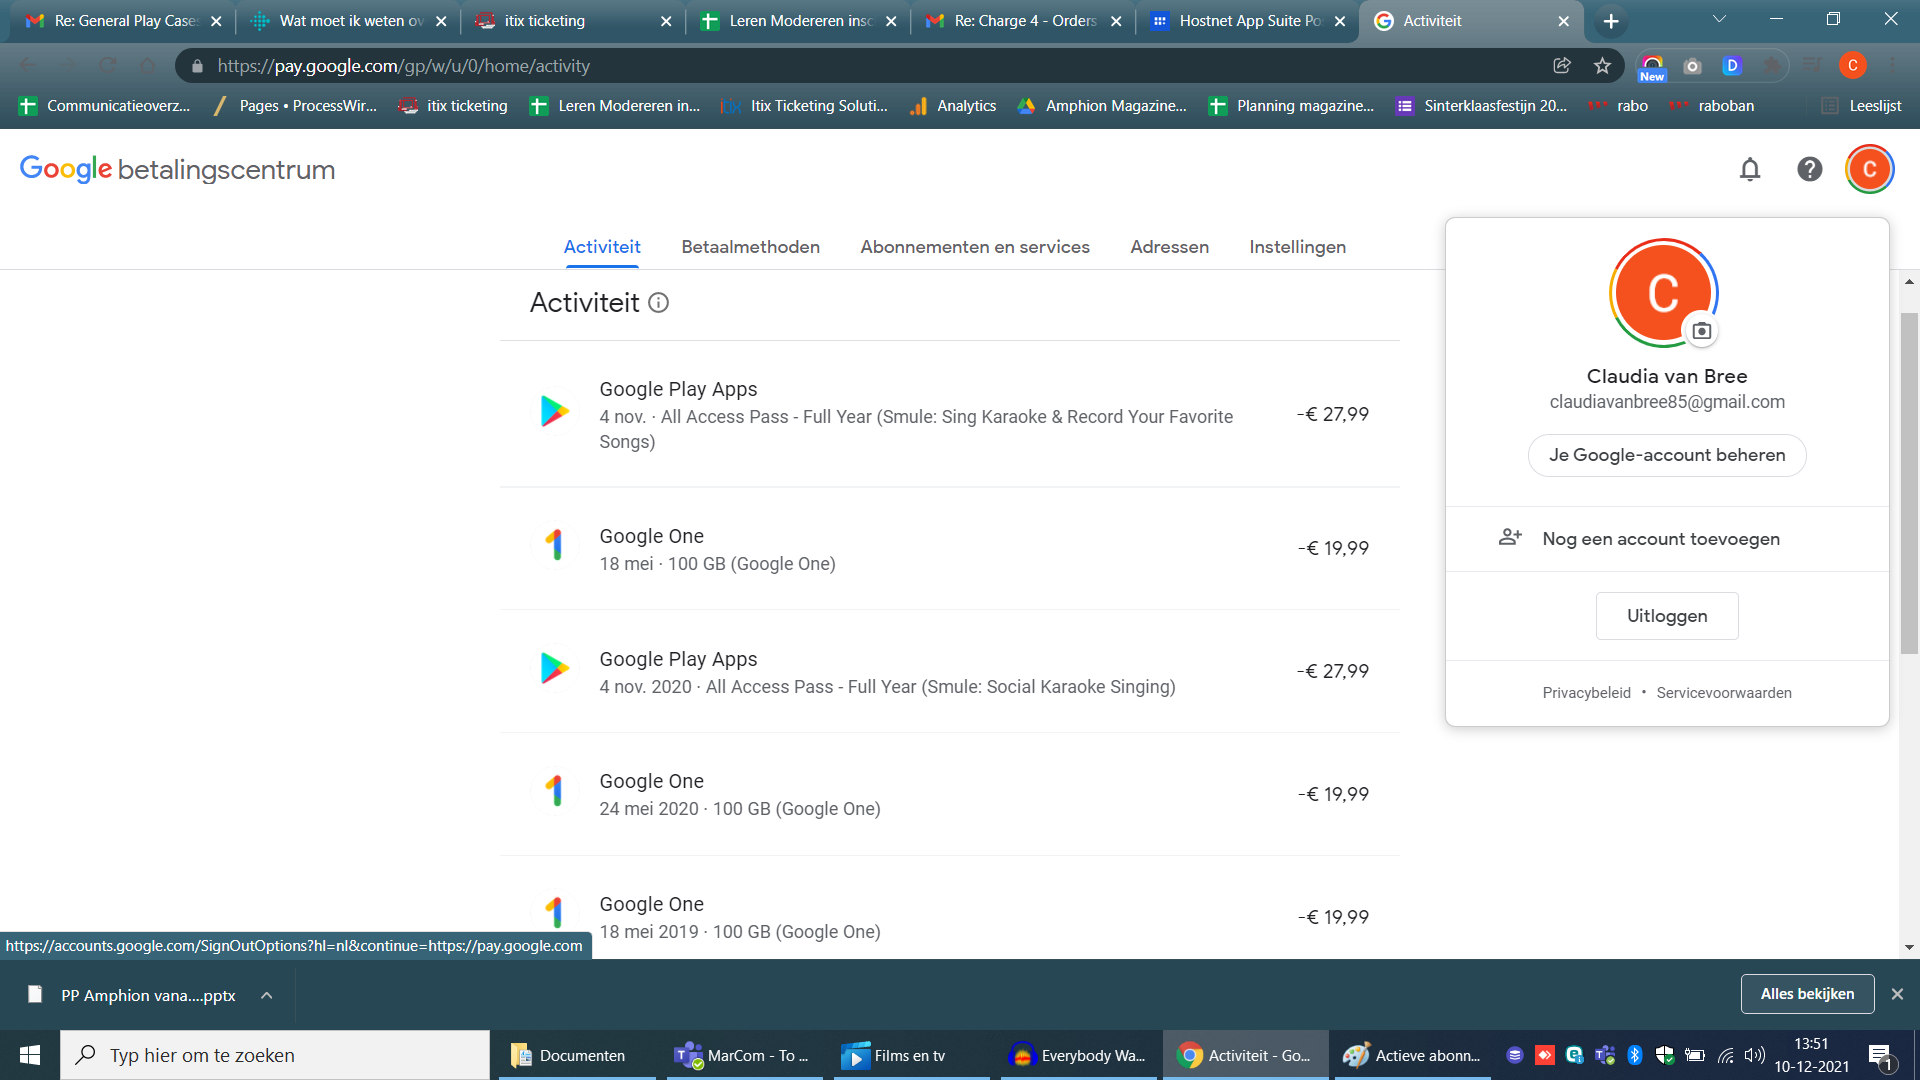Open the Everybody Wa... taskbar window

(1078, 1055)
